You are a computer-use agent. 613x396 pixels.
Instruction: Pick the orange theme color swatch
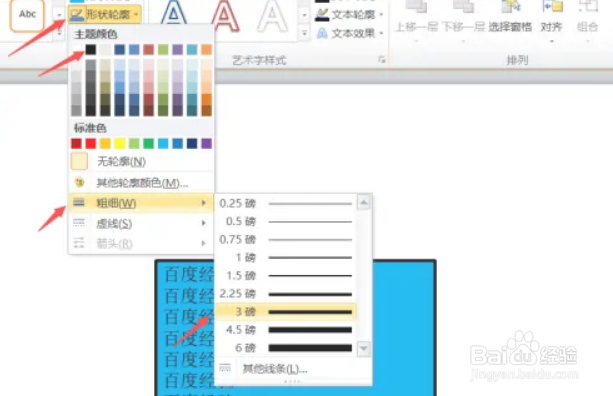click(x=206, y=49)
